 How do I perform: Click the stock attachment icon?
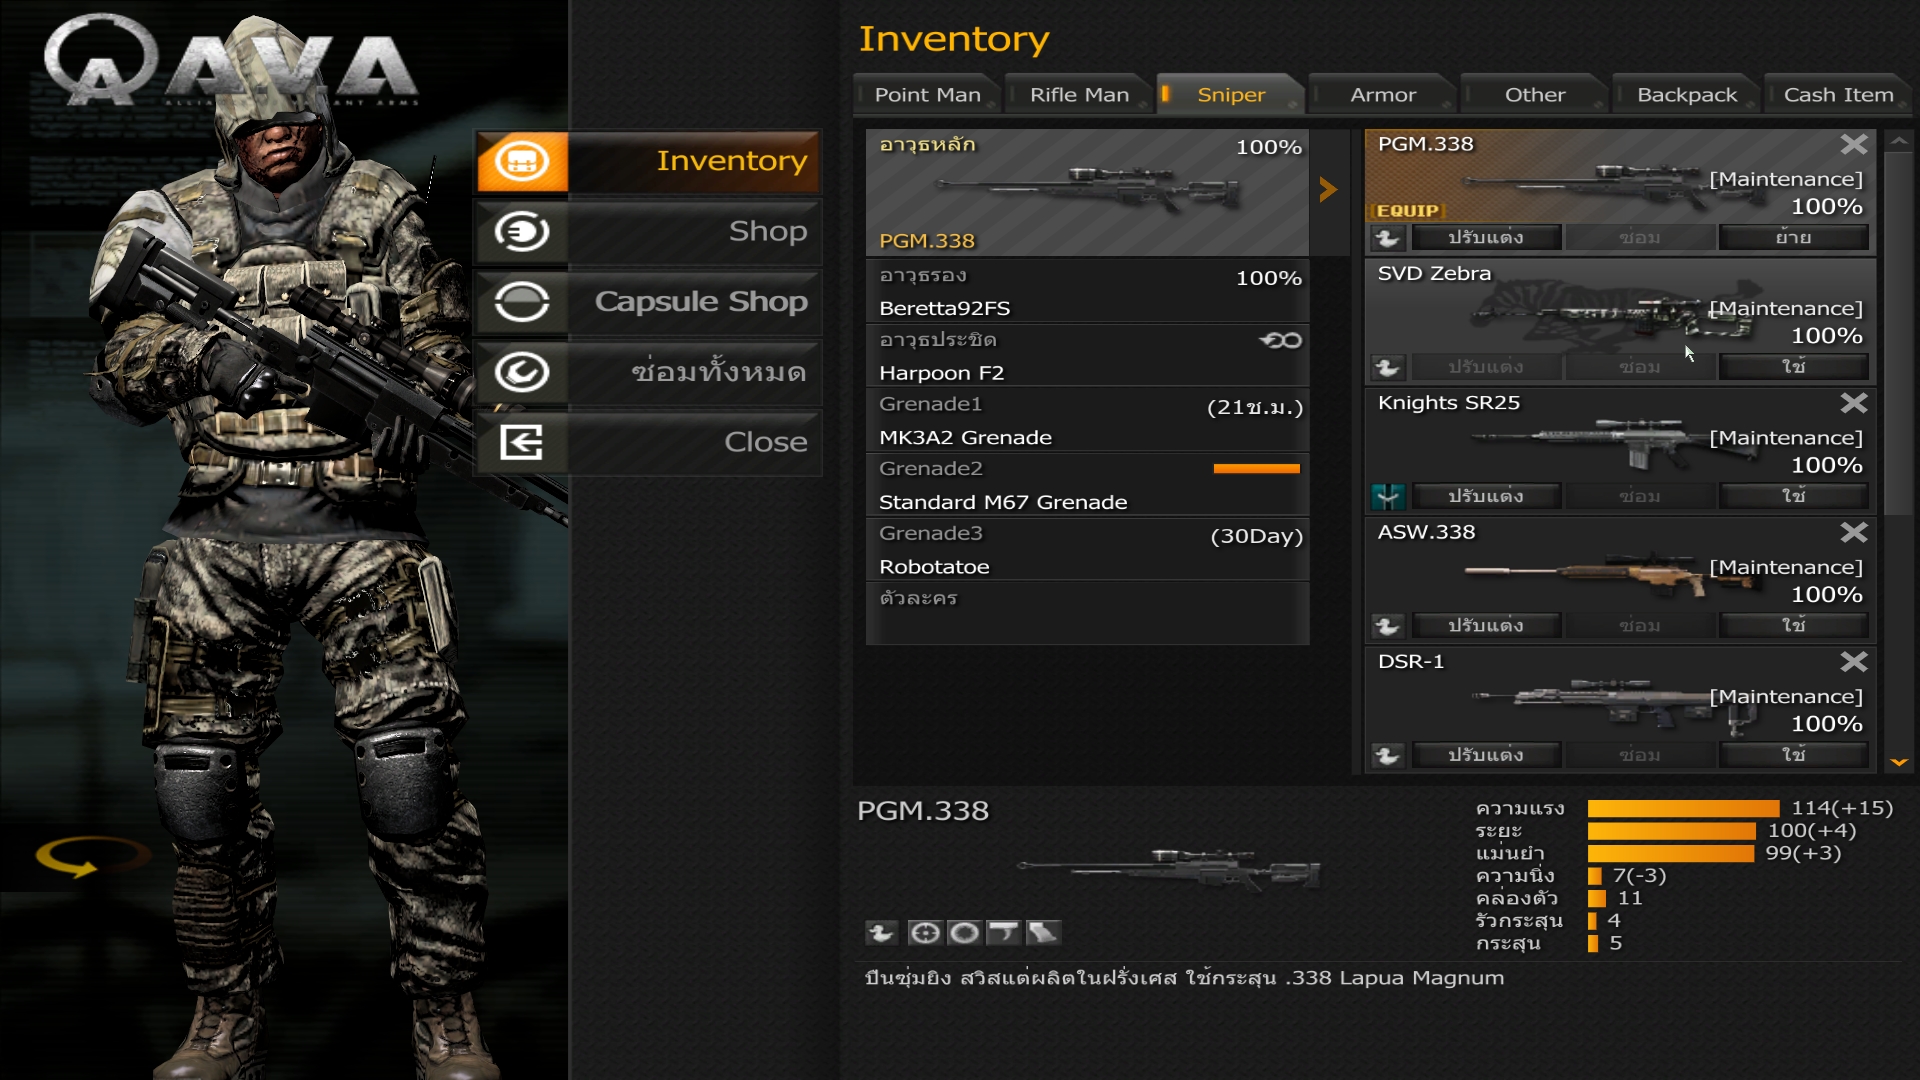click(x=1042, y=933)
